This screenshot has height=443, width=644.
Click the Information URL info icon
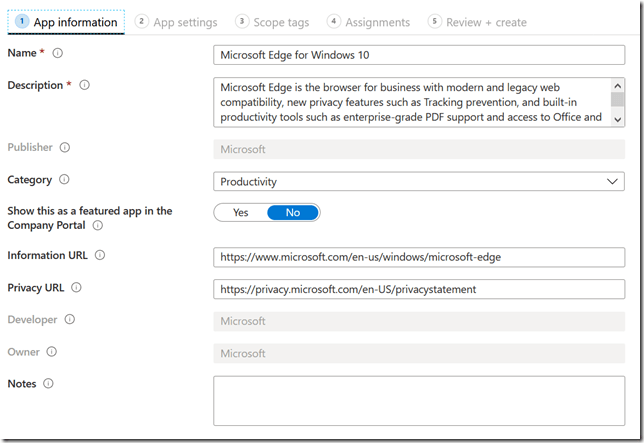click(x=100, y=255)
